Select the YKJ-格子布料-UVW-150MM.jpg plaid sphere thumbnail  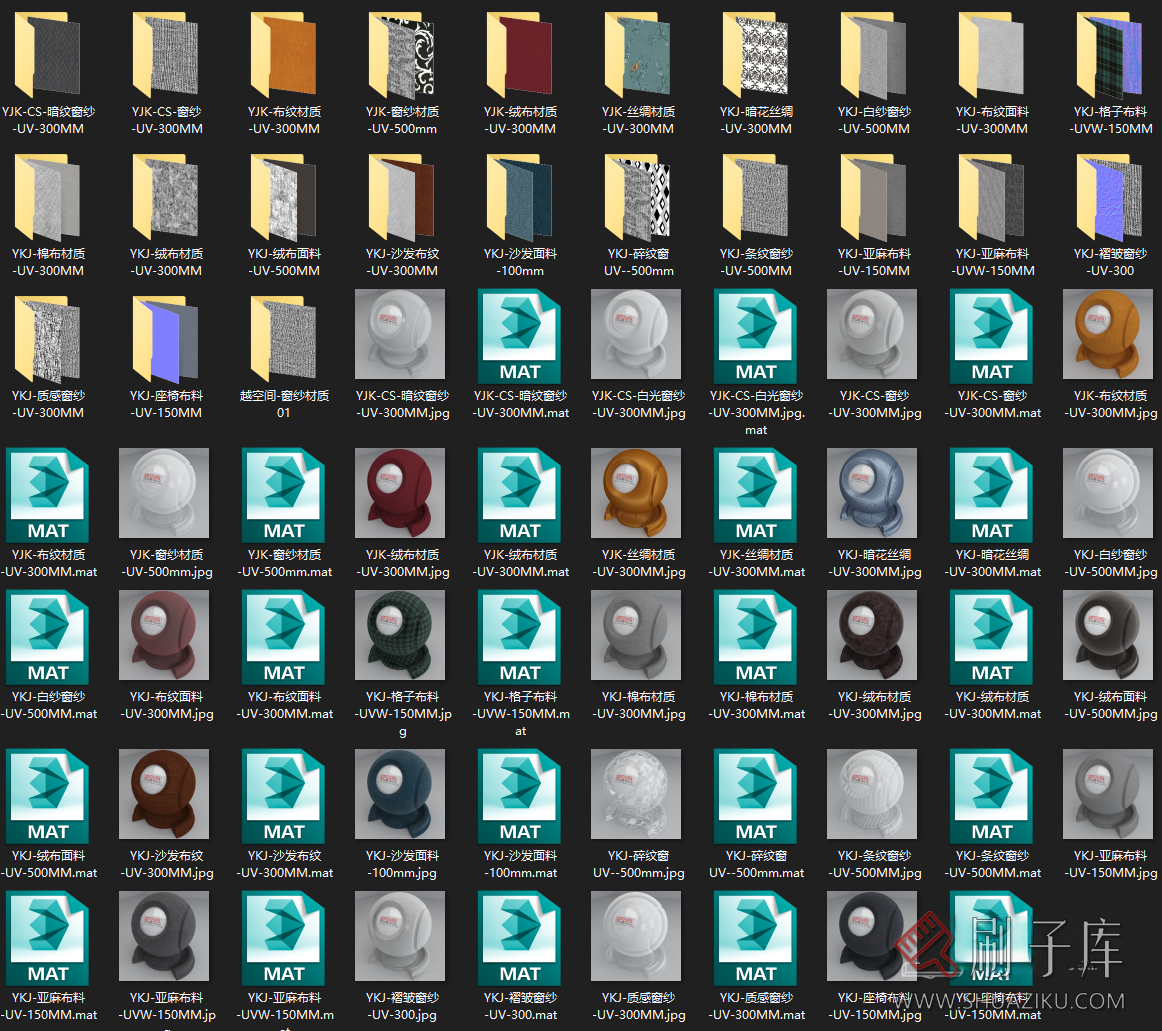pyautogui.click(x=402, y=636)
